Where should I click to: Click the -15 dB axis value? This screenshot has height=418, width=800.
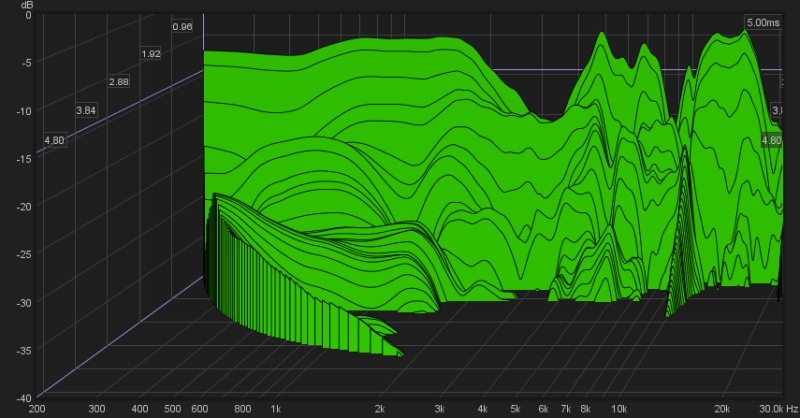click(24, 159)
